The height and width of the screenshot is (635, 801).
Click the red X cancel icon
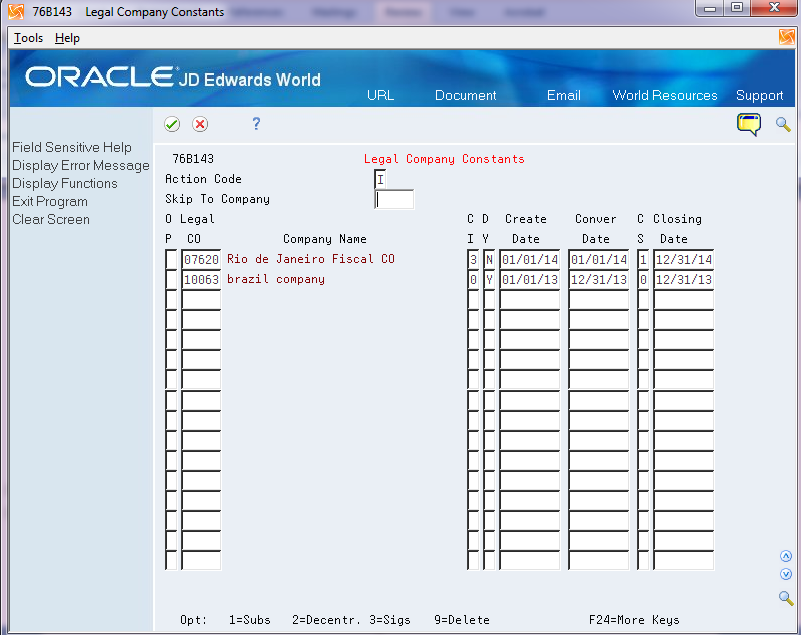pyautogui.click(x=200, y=124)
